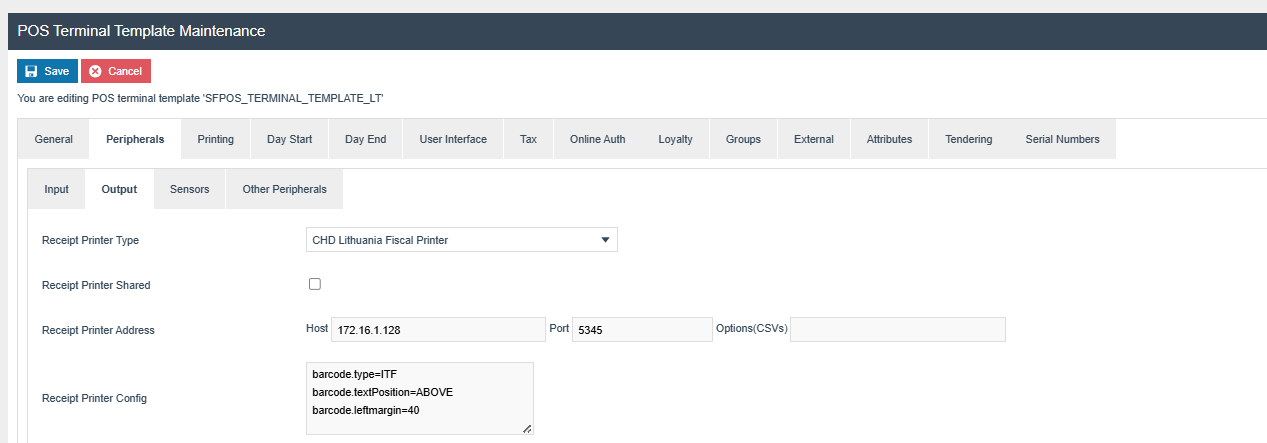1267x443 pixels.
Task: Go to the Day End tab
Action: (365, 139)
